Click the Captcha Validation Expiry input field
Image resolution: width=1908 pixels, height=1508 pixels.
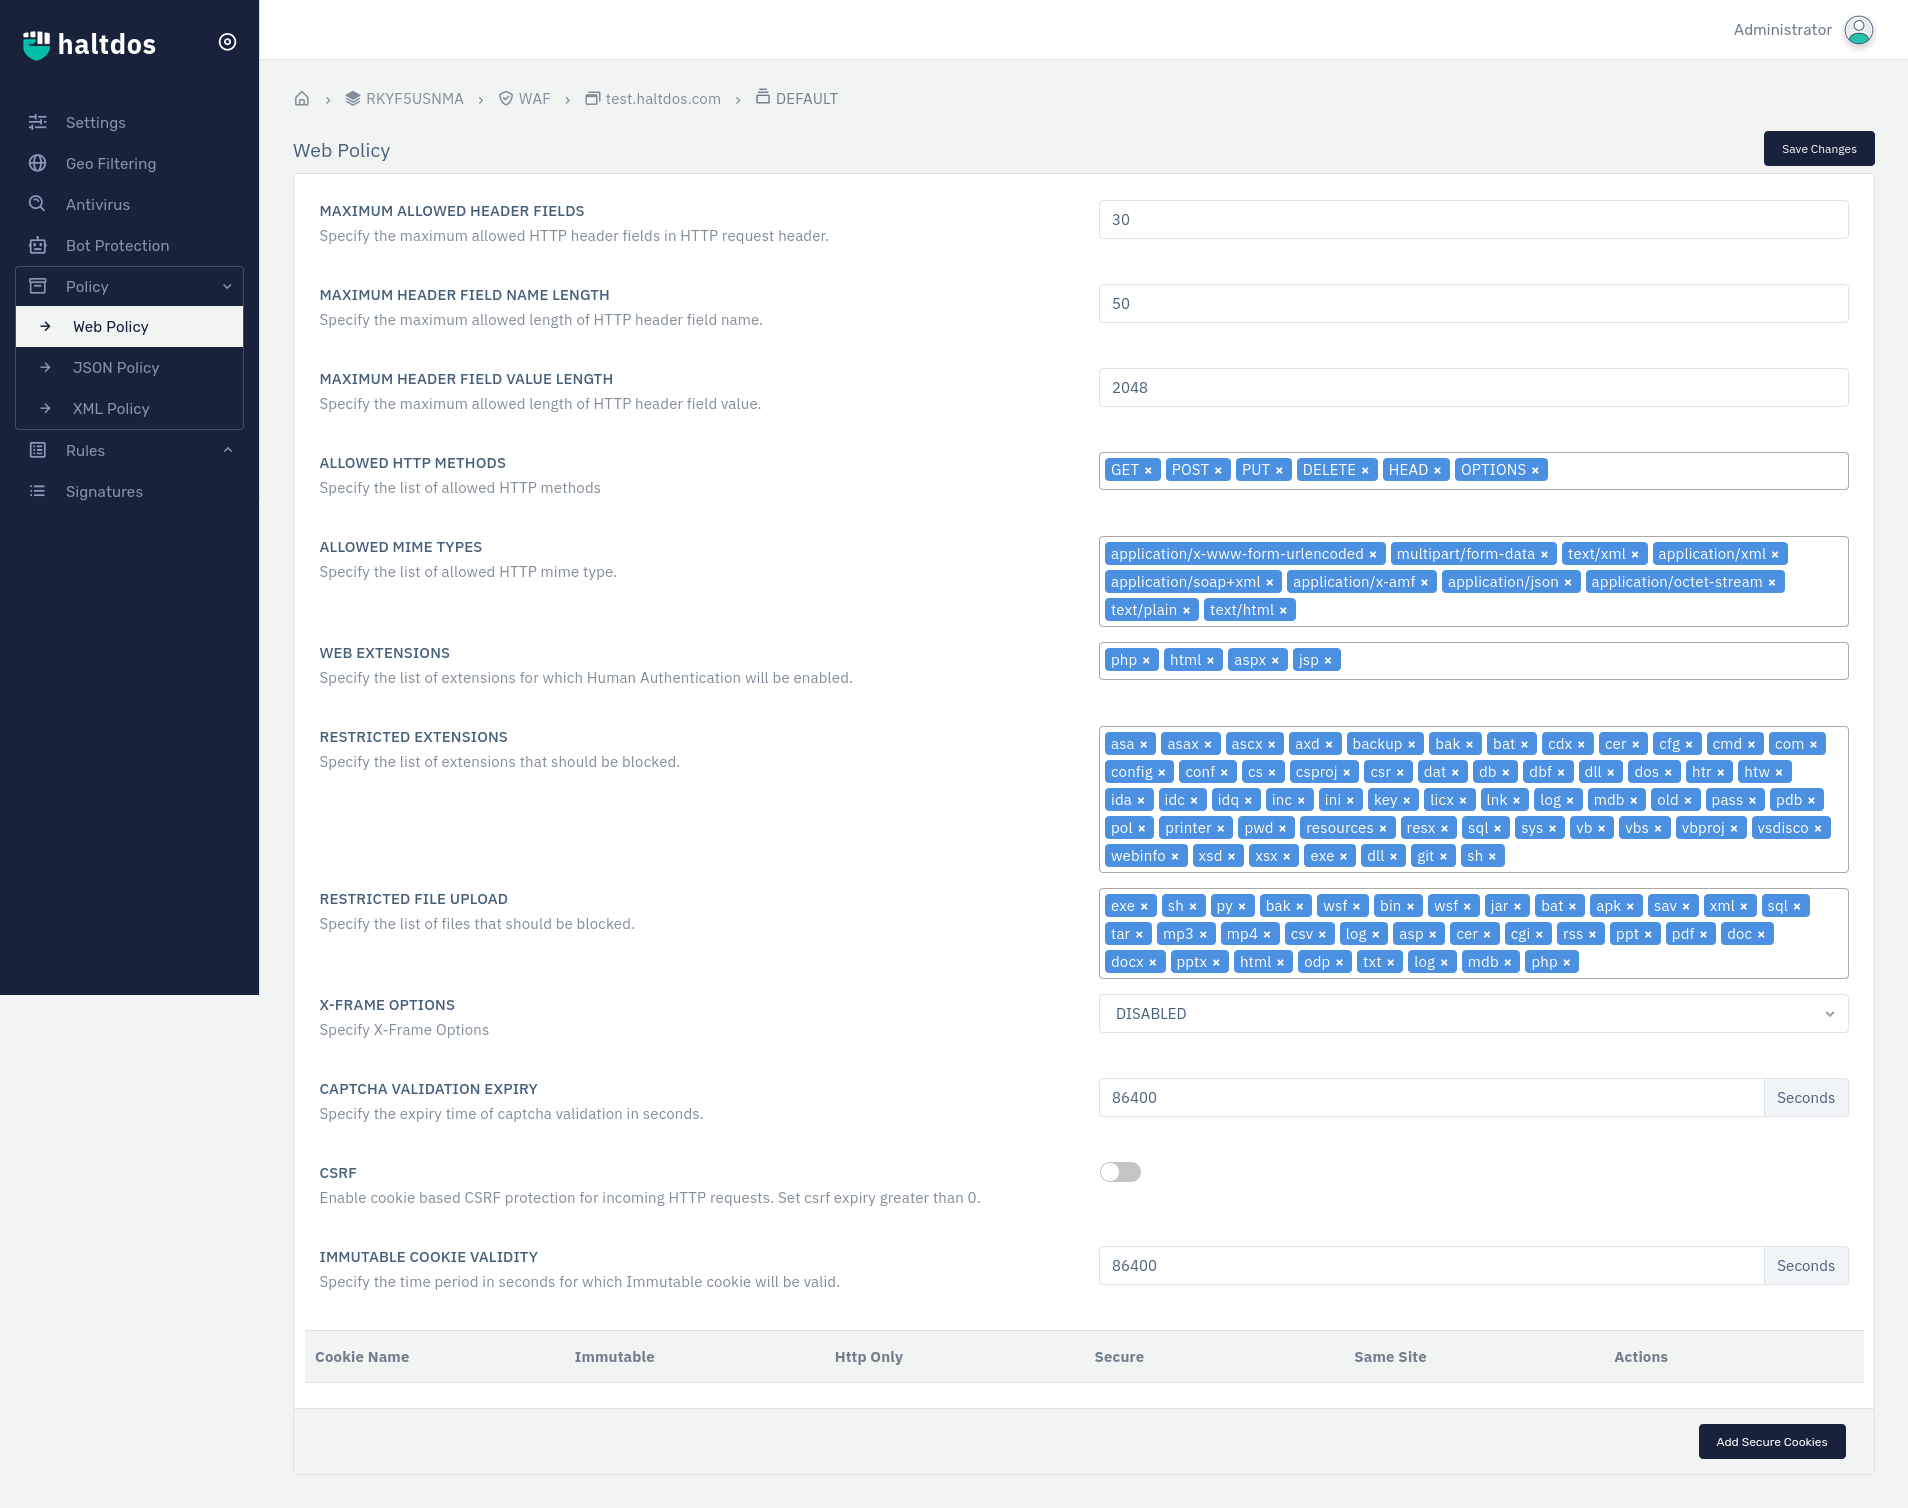click(x=1430, y=1098)
